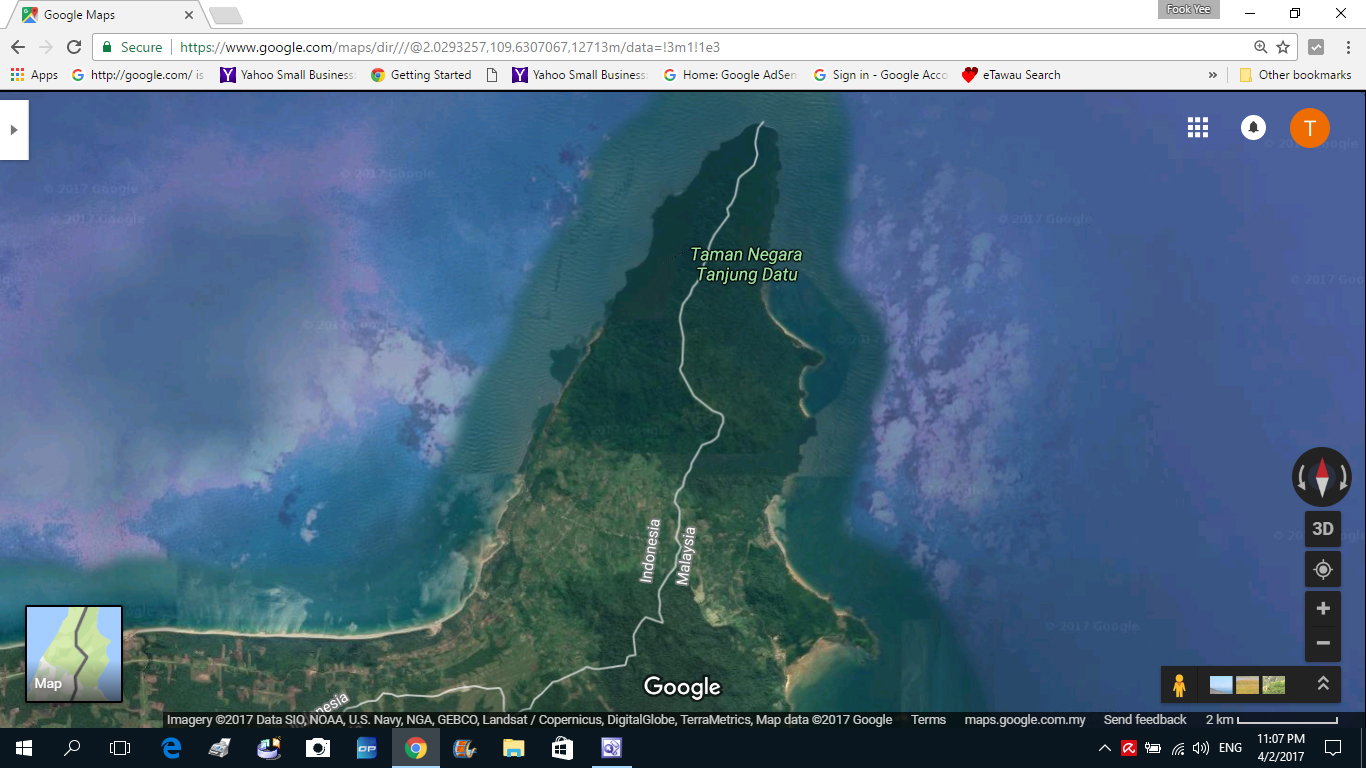
Task: Select the Google Maps browser tab
Action: [105, 15]
